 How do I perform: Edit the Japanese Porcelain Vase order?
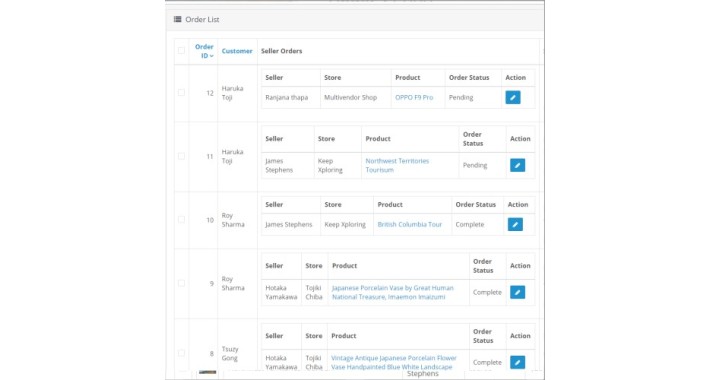(x=518, y=292)
